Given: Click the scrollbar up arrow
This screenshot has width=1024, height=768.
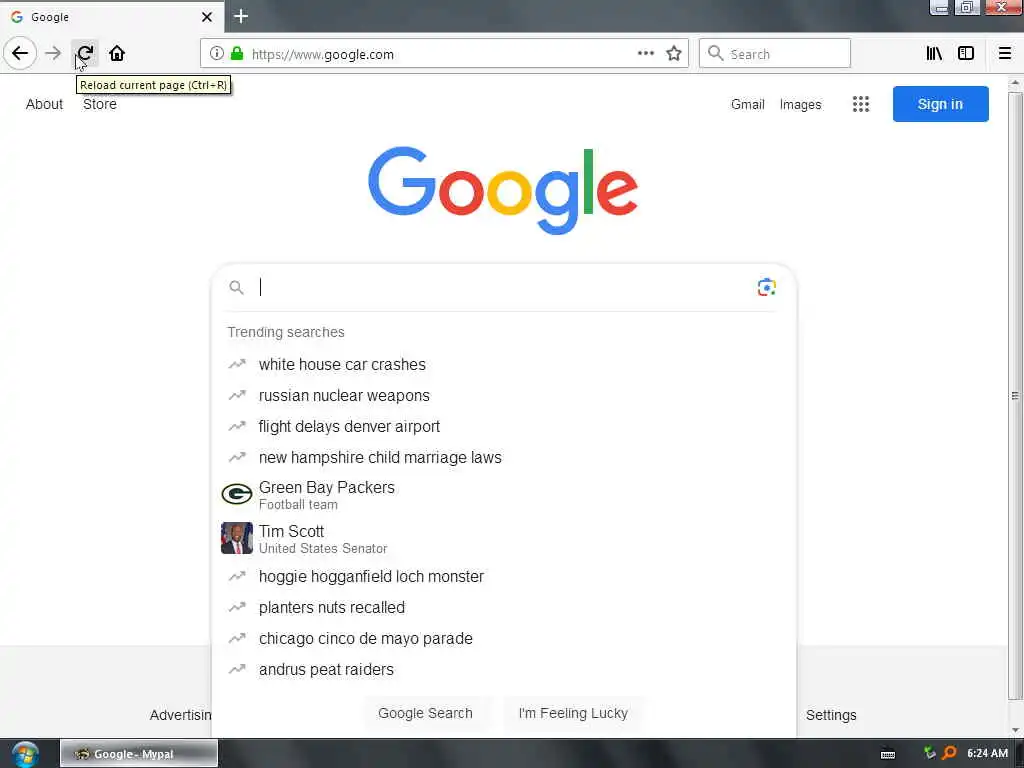Looking at the screenshot, I should pos(1015,83).
